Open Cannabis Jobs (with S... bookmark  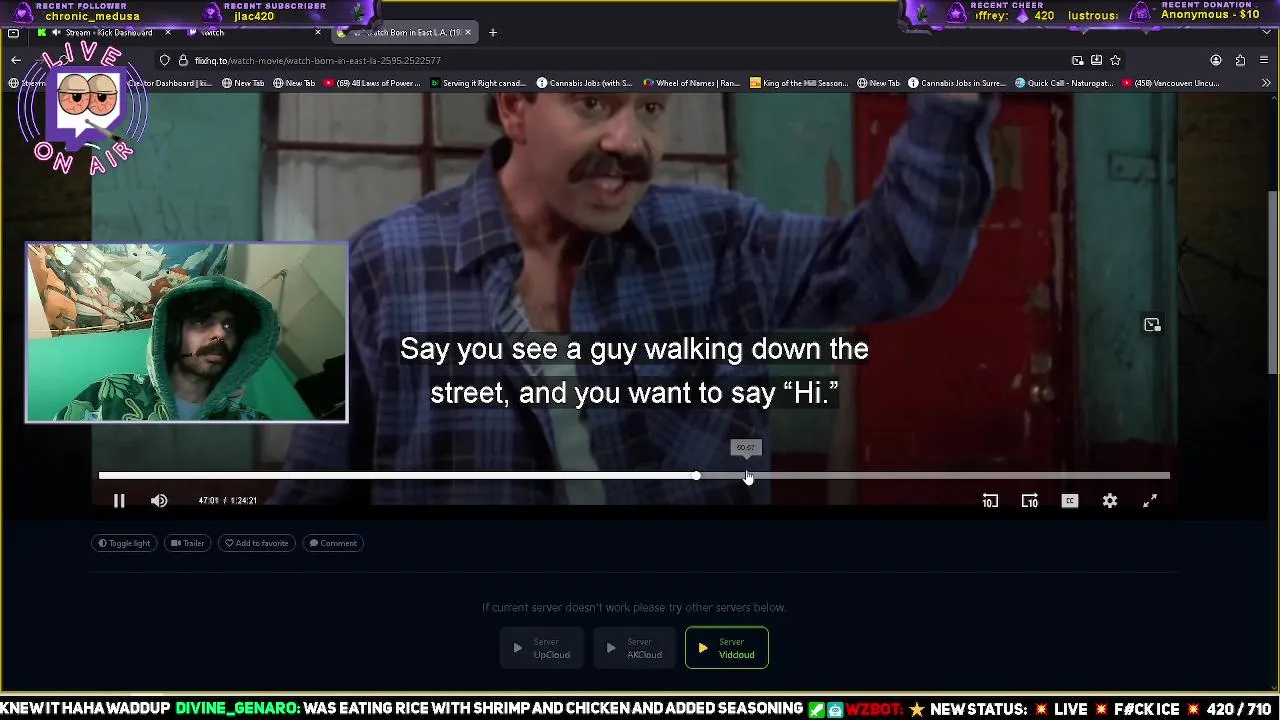(x=585, y=84)
